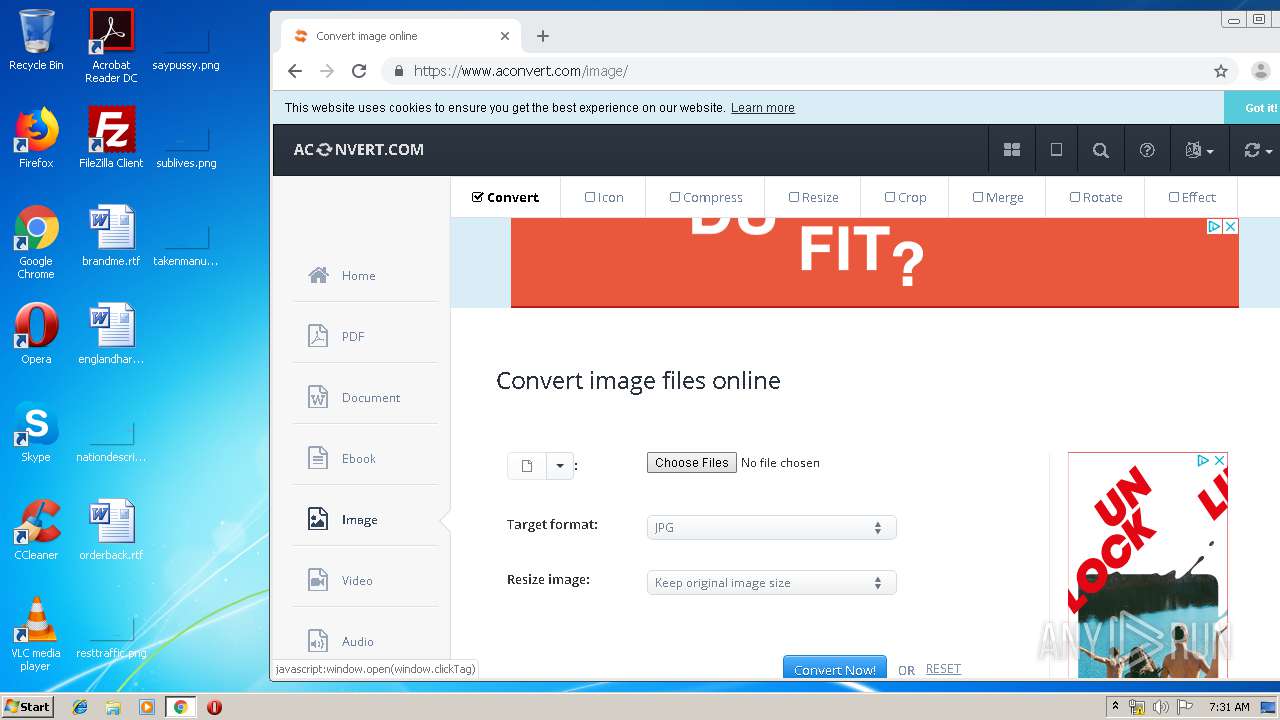Reload the page with refresh icon
1280x720 pixels.
point(359,71)
